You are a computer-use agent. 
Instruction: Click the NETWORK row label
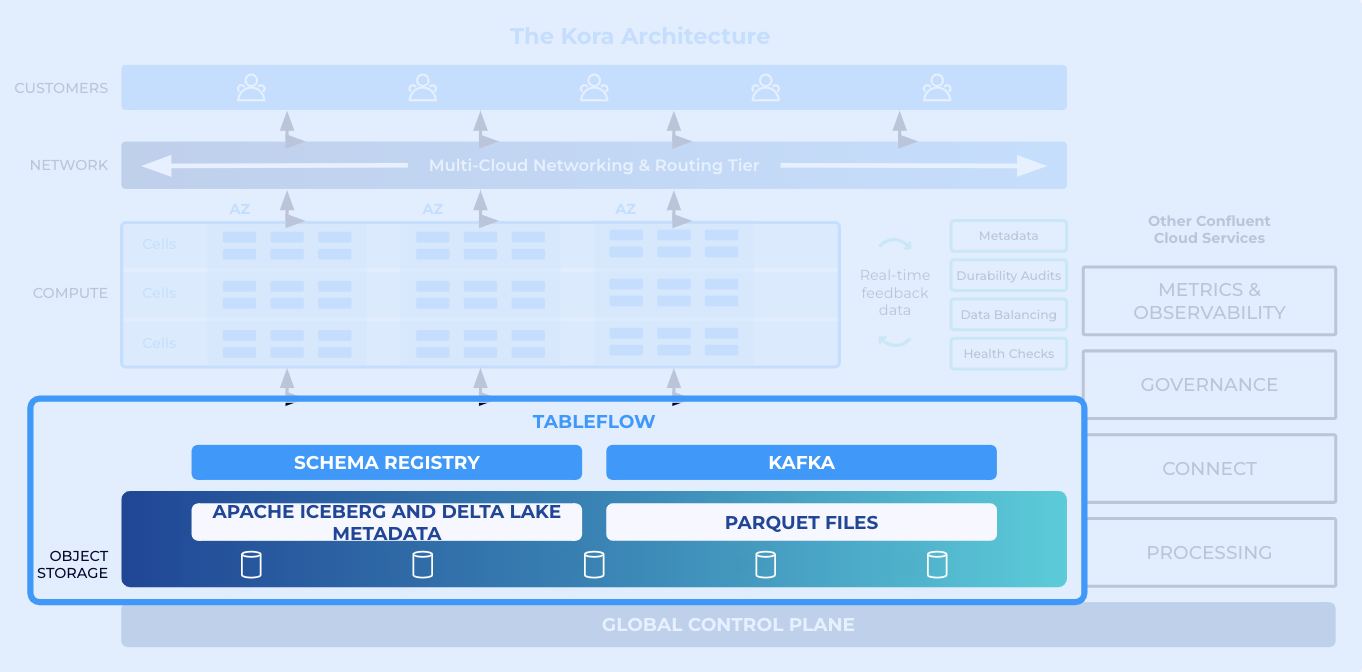pyautogui.click(x=69, y=165)
